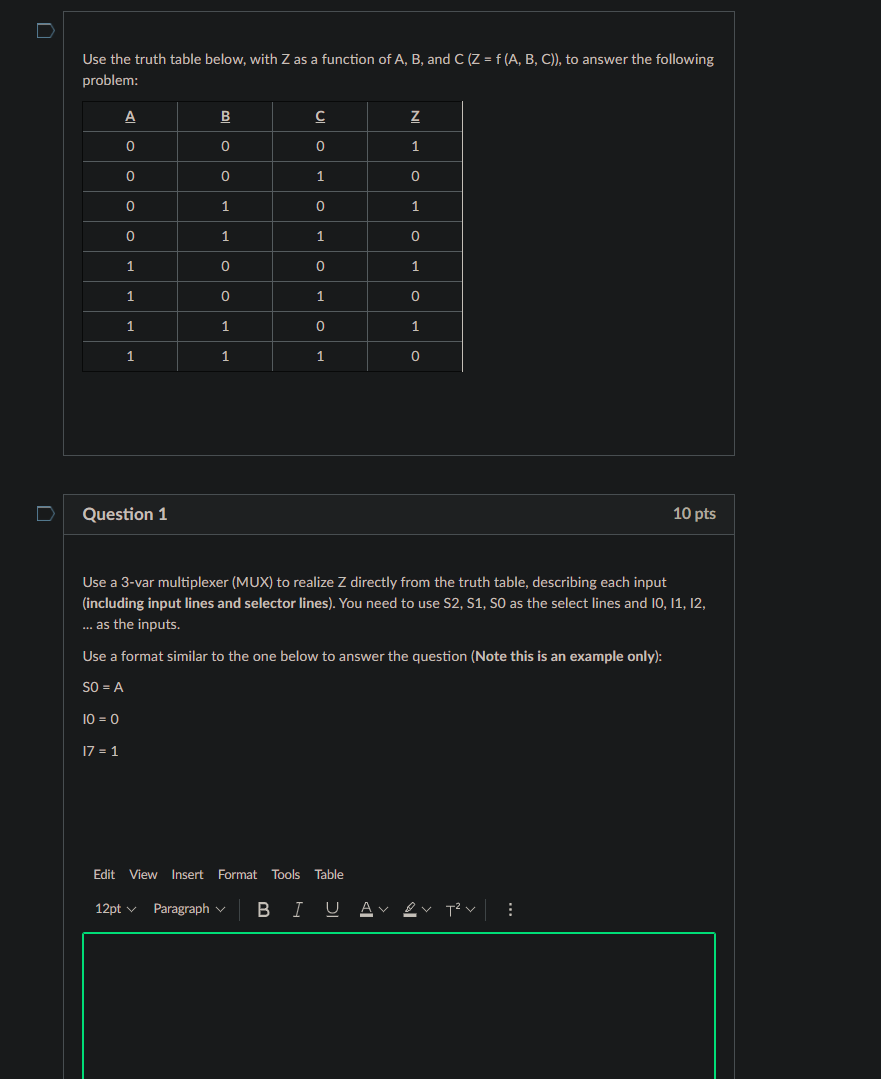Toggle bold formatting
881x1079 pixels.
tap(264, 909)
